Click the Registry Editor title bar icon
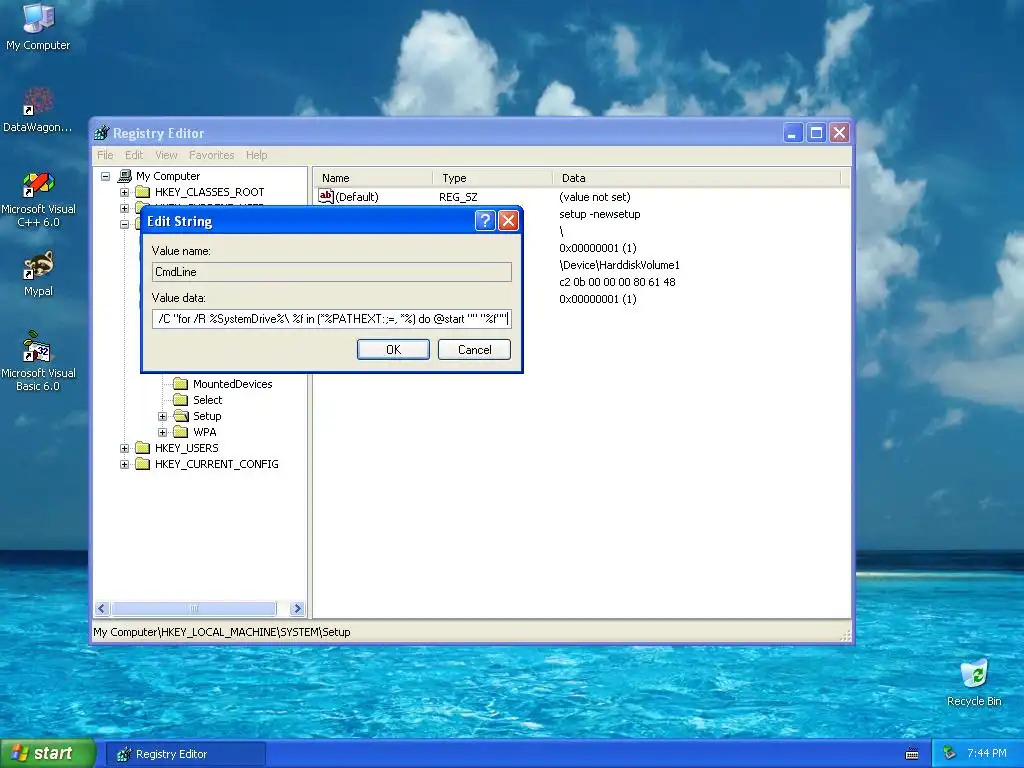1024x768 pixels. pos(101,133)
